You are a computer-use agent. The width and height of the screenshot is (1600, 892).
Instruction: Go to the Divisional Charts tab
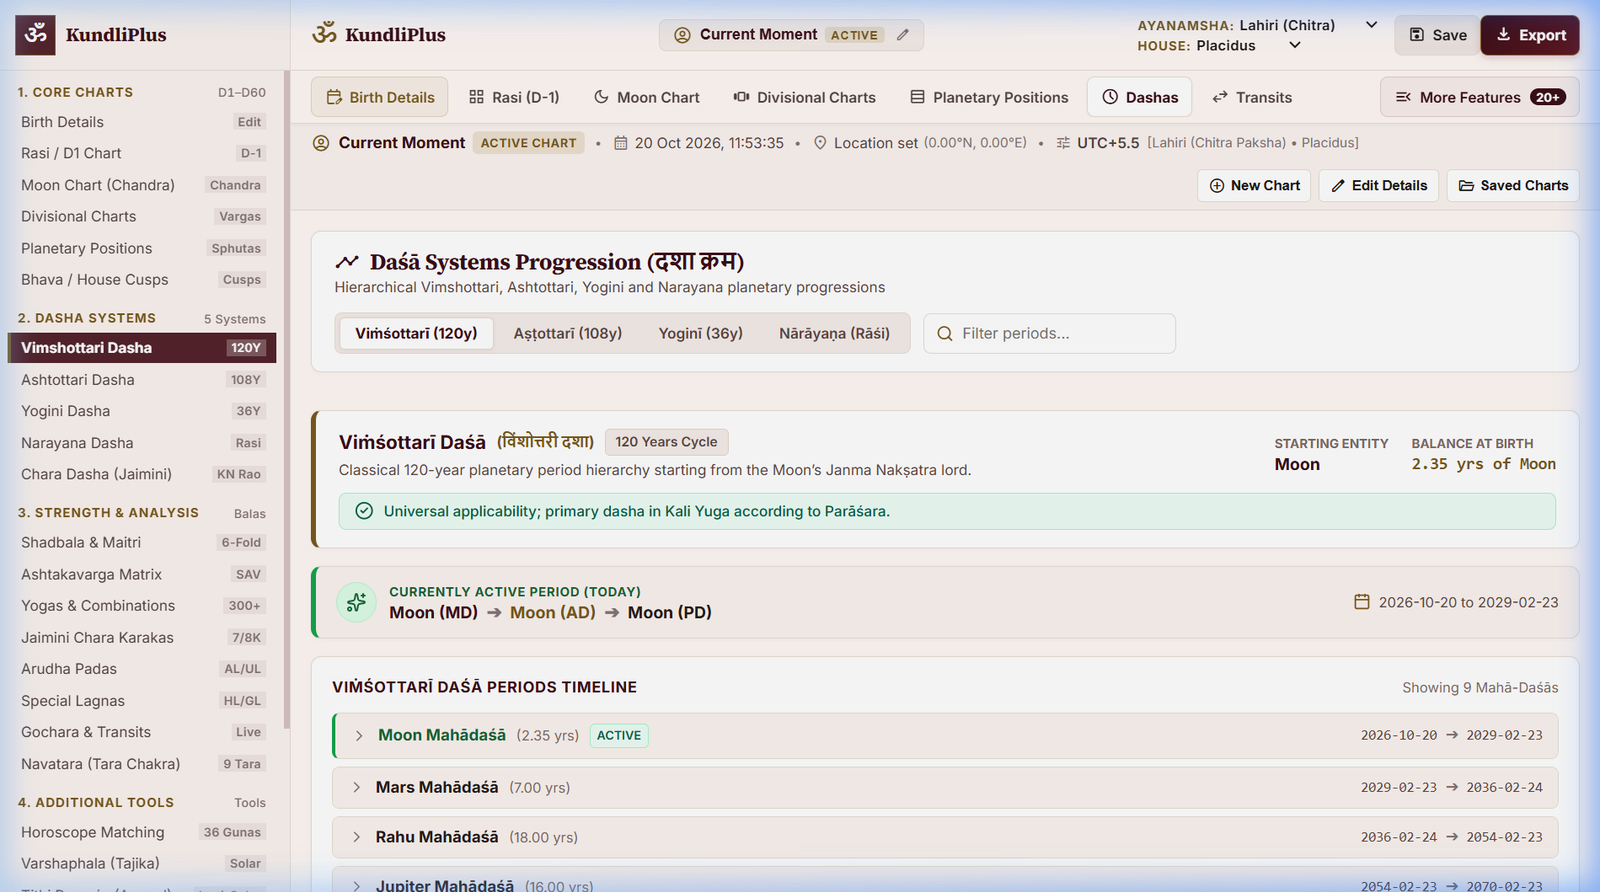[804, 97]
